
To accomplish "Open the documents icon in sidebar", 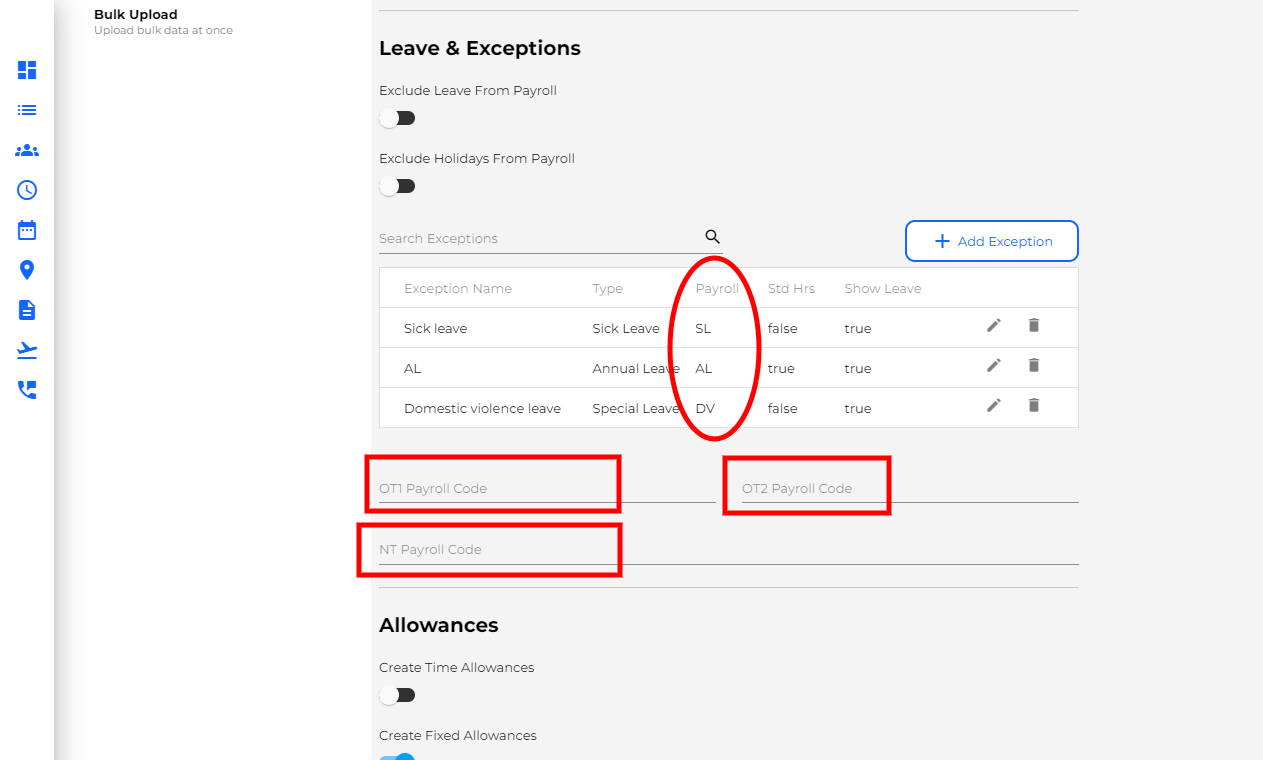I will click(x=27, y=310).
